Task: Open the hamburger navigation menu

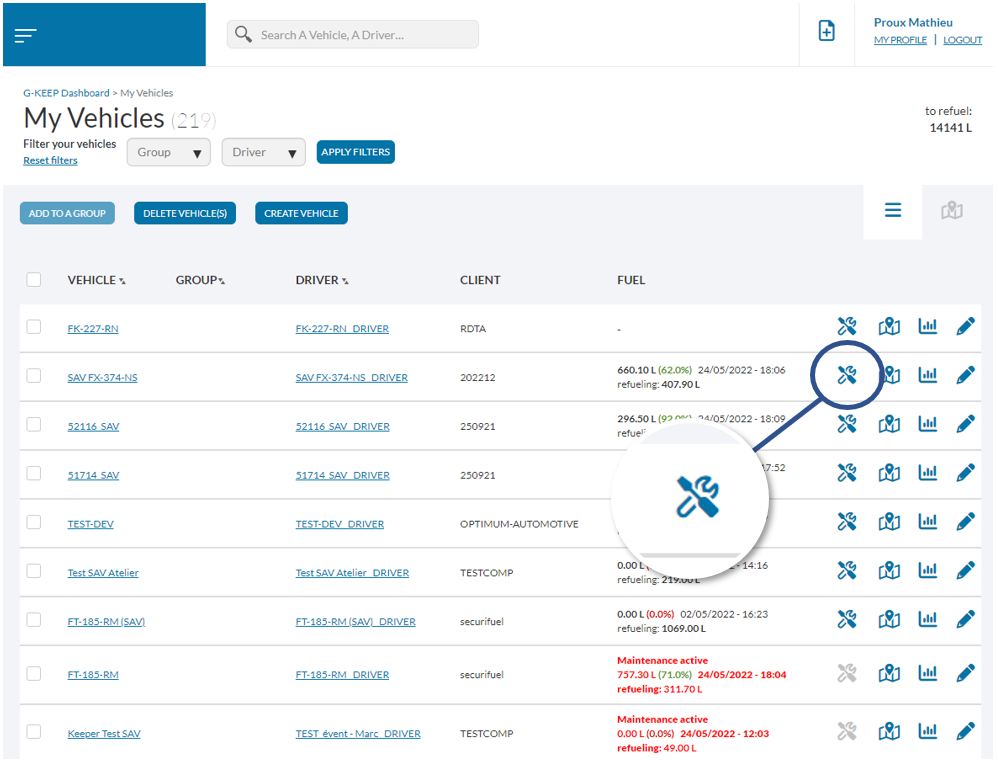Action: pyautogui.click(x=26, y=35)
